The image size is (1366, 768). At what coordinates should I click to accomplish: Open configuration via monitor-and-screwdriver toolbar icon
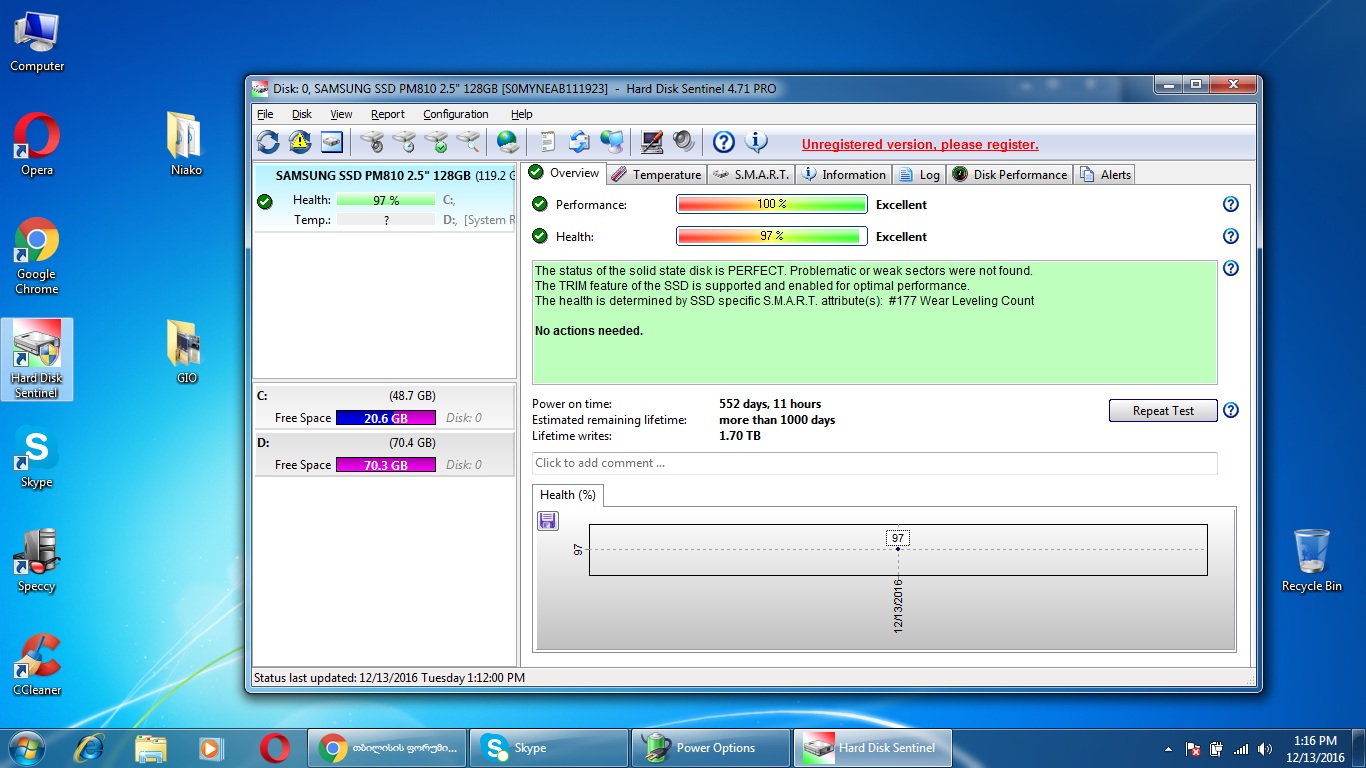pos(652,142)
